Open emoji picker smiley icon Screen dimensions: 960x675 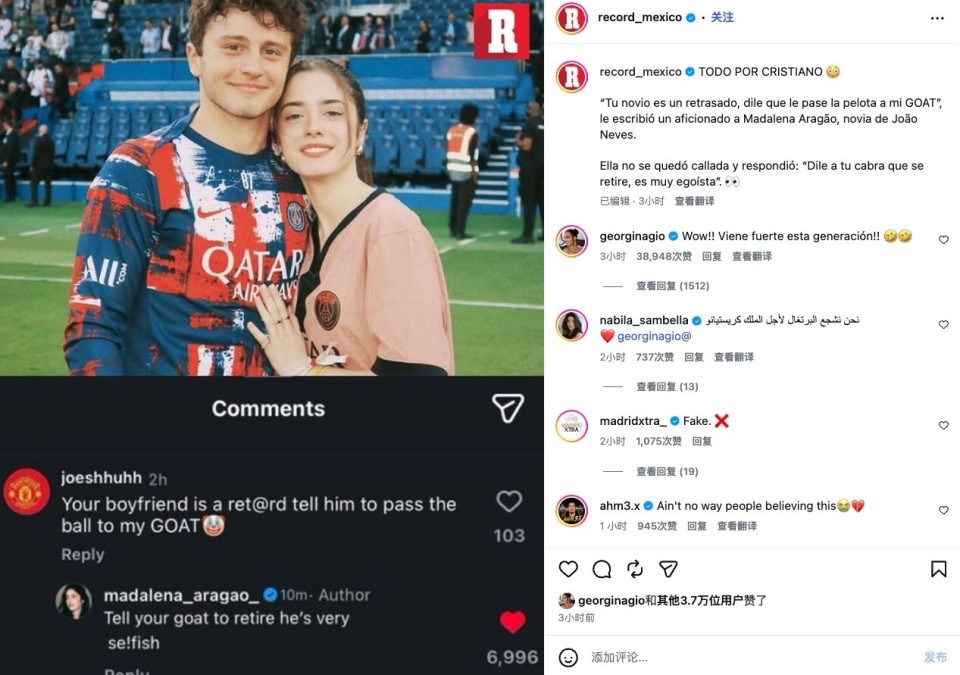coord(568,657)
